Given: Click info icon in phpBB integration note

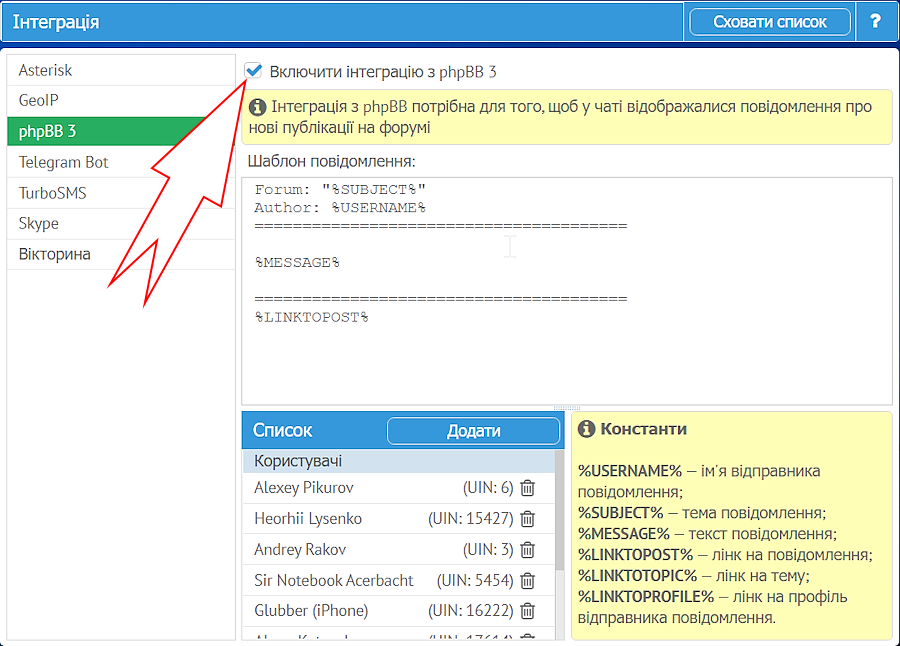Looking at the screenshot, I should pos(258,107).
